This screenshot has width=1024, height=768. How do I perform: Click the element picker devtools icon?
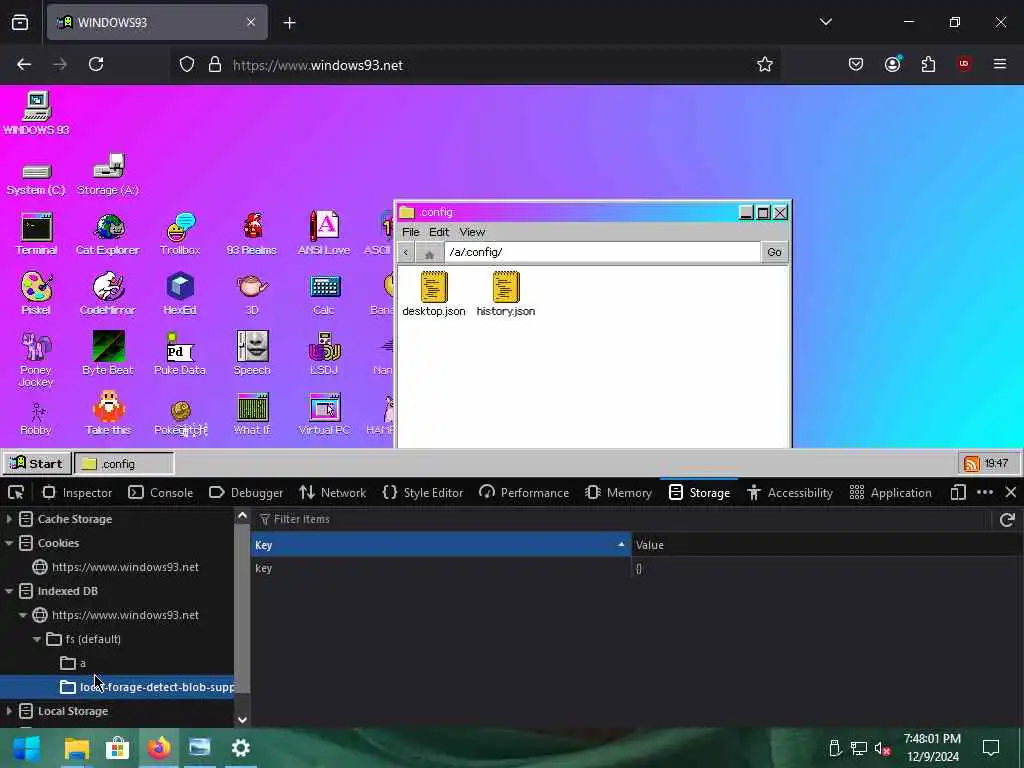tap(16, 492)
